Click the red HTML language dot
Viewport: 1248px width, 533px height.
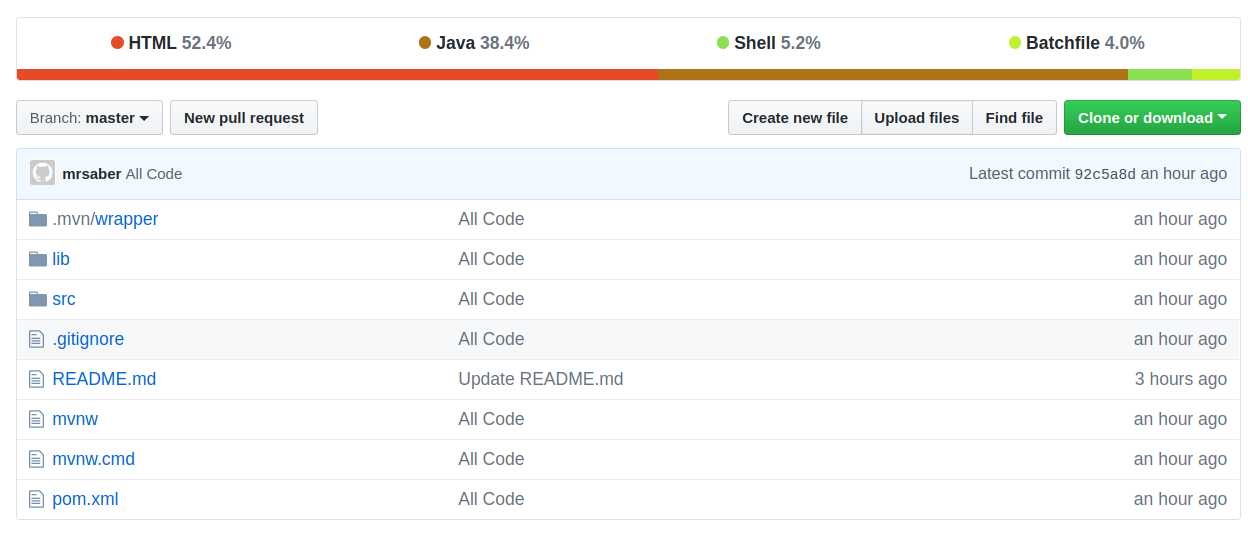click(117, 43)
